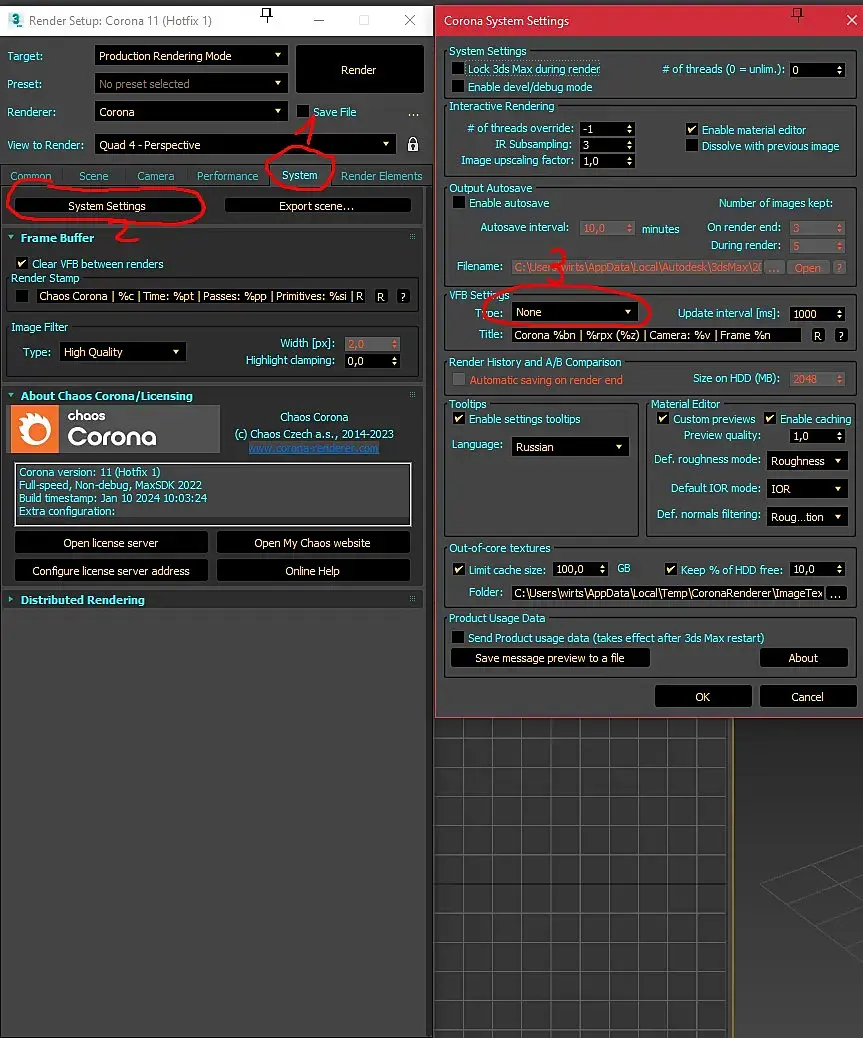This screenshot has height=1038, width=863.
Task: Open the Renderer dropdown
Action: pos(191,111)
